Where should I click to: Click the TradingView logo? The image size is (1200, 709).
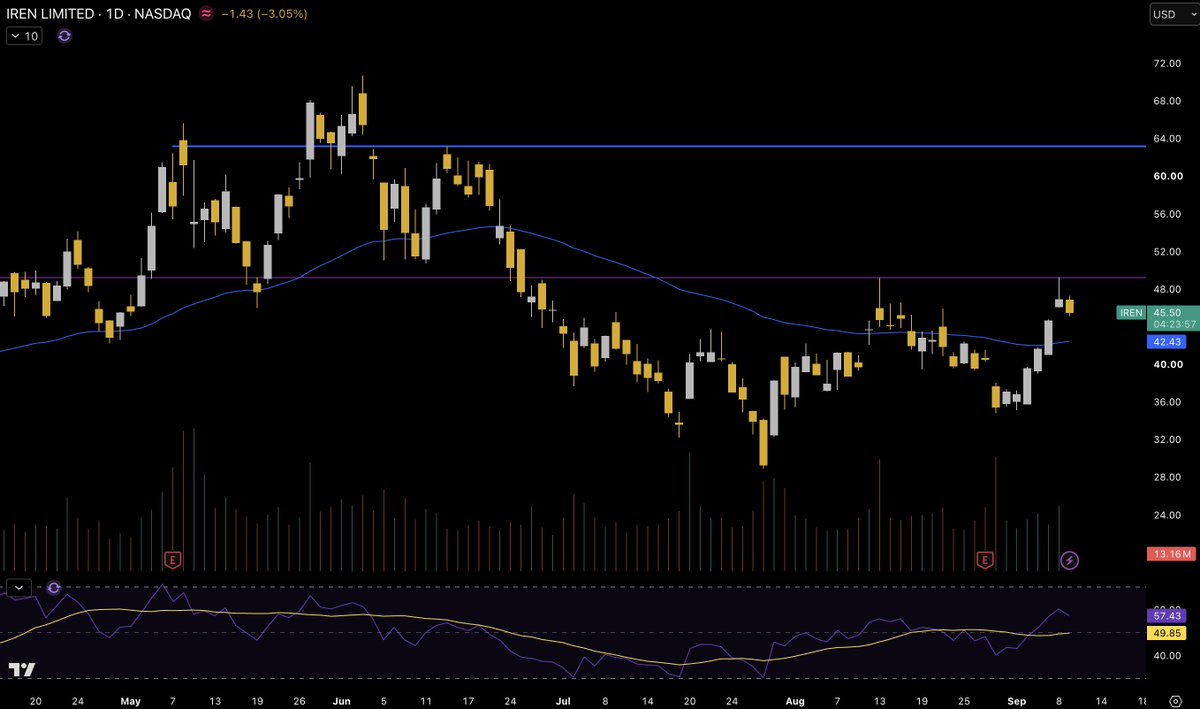pyautogui.click(x=22, y=670)
